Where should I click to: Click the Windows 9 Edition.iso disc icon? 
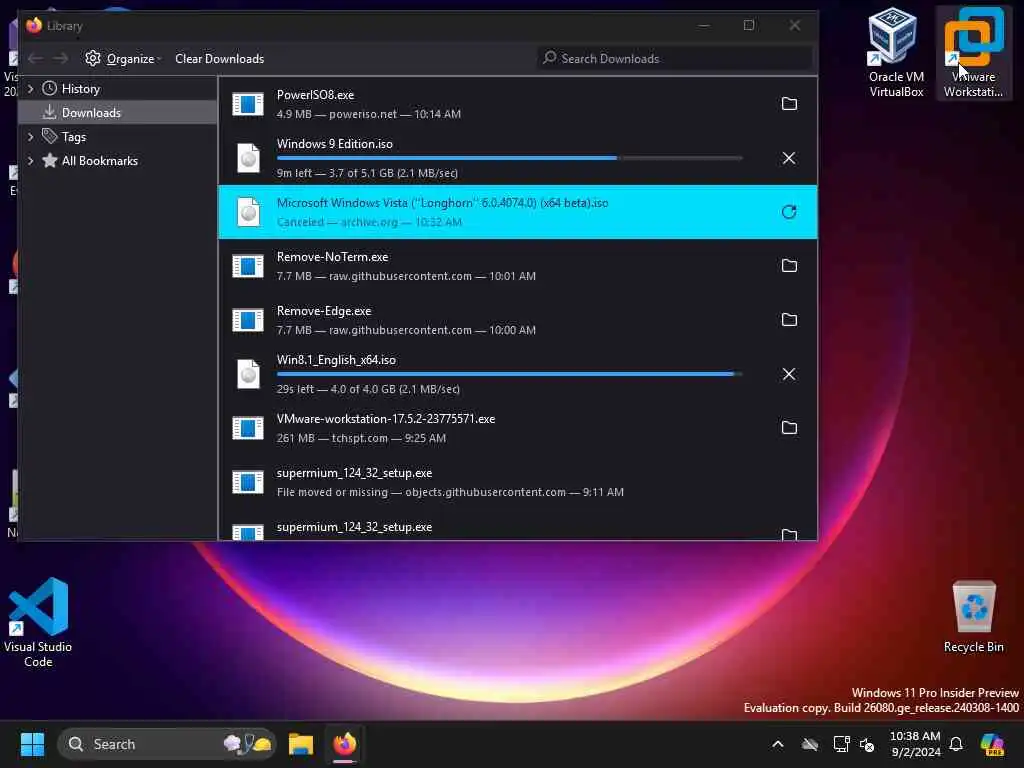(x=248, y=158)
